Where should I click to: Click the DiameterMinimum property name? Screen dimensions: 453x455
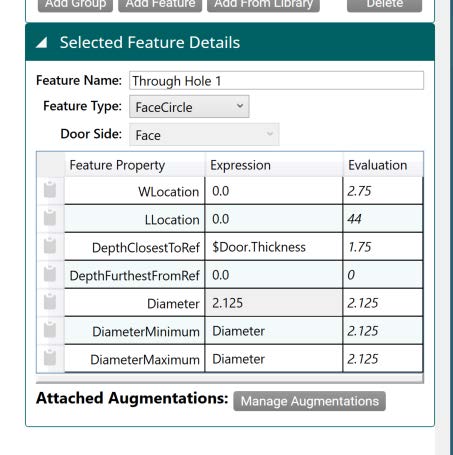pyautogui.click(x=146, y=332)
